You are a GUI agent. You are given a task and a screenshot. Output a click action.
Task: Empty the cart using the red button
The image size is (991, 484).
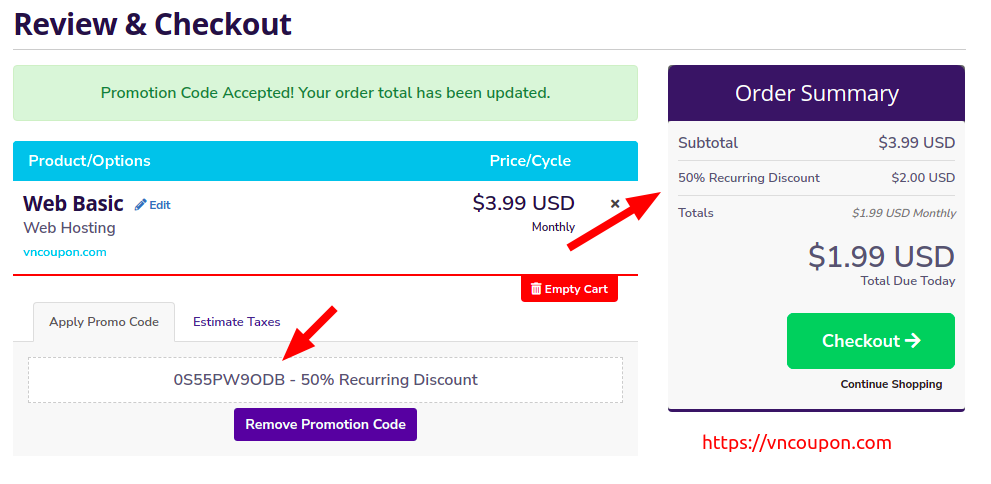(569, 289)
